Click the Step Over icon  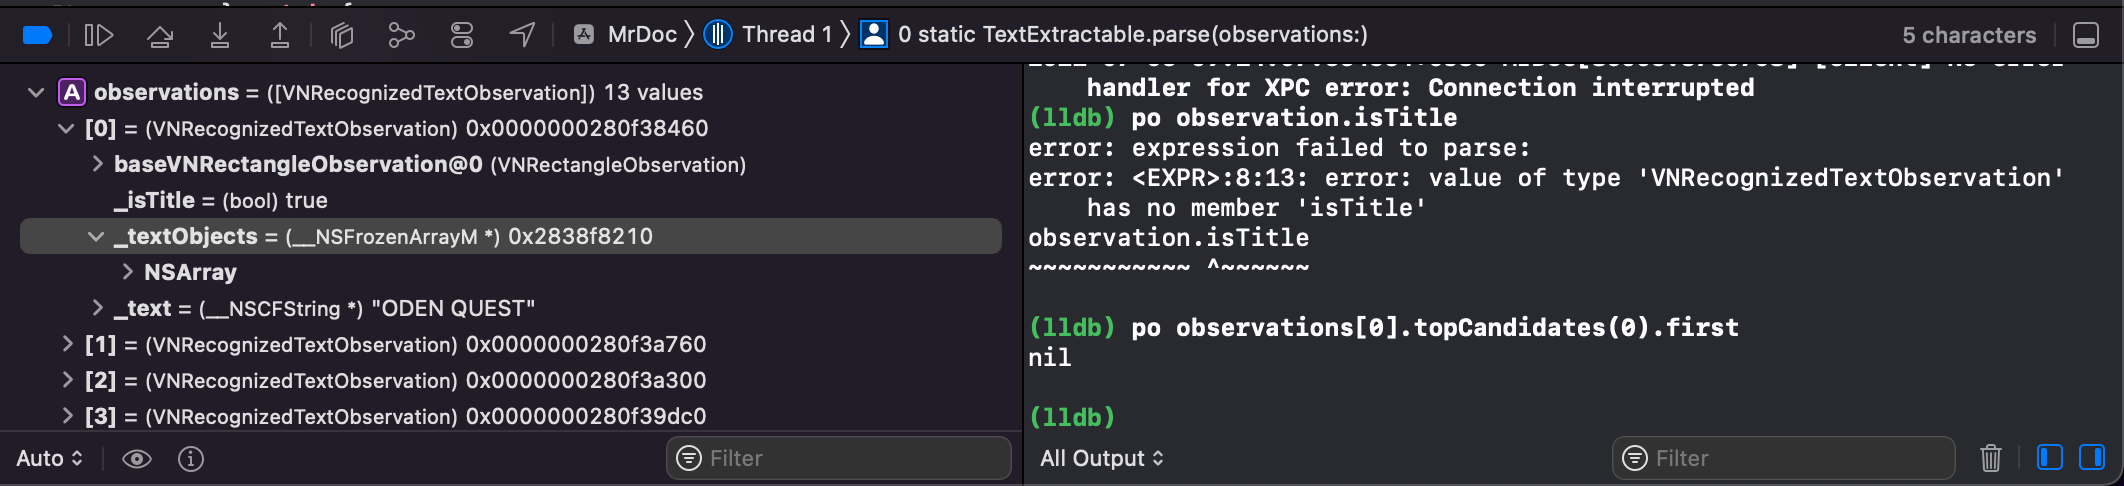tap(160, 36)
